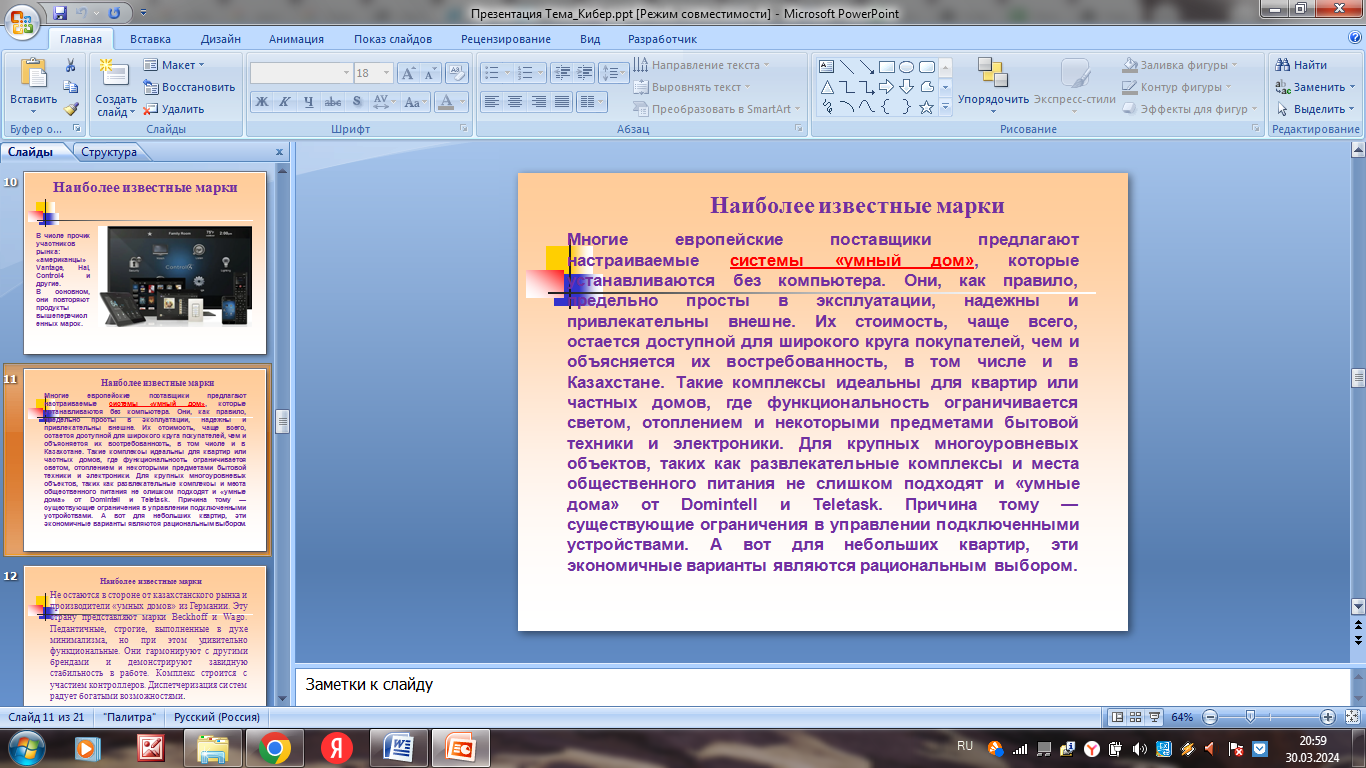1366x768 pixels.
Task: Save presentation from quick access toolbar
Action: point(61,14)
